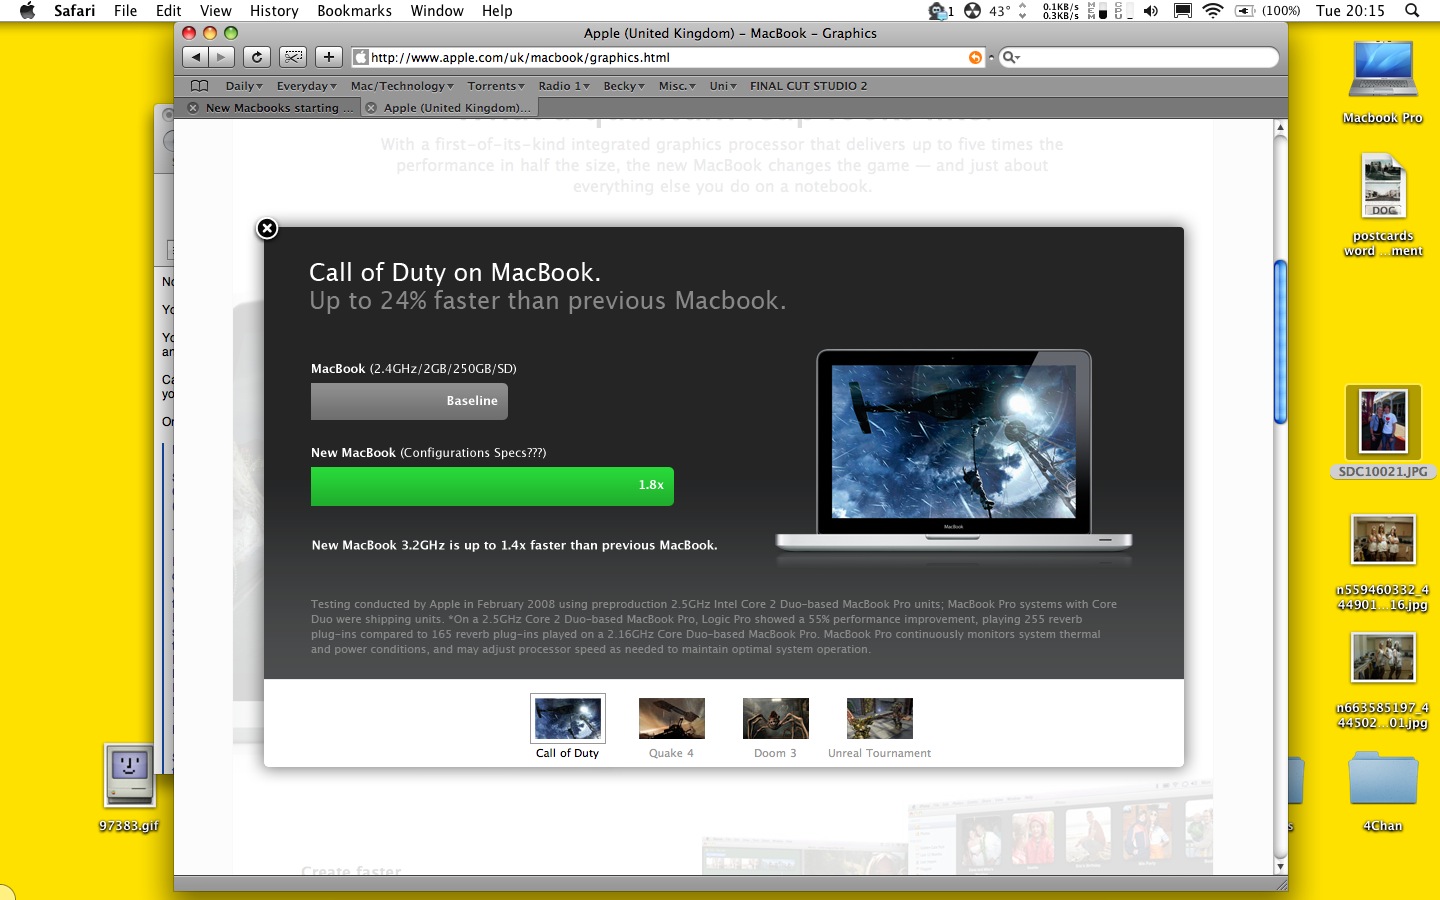Viewport: 1440px width, 900px height.
Task: Expand the Becky bookmarks folder
Action: 624,86
